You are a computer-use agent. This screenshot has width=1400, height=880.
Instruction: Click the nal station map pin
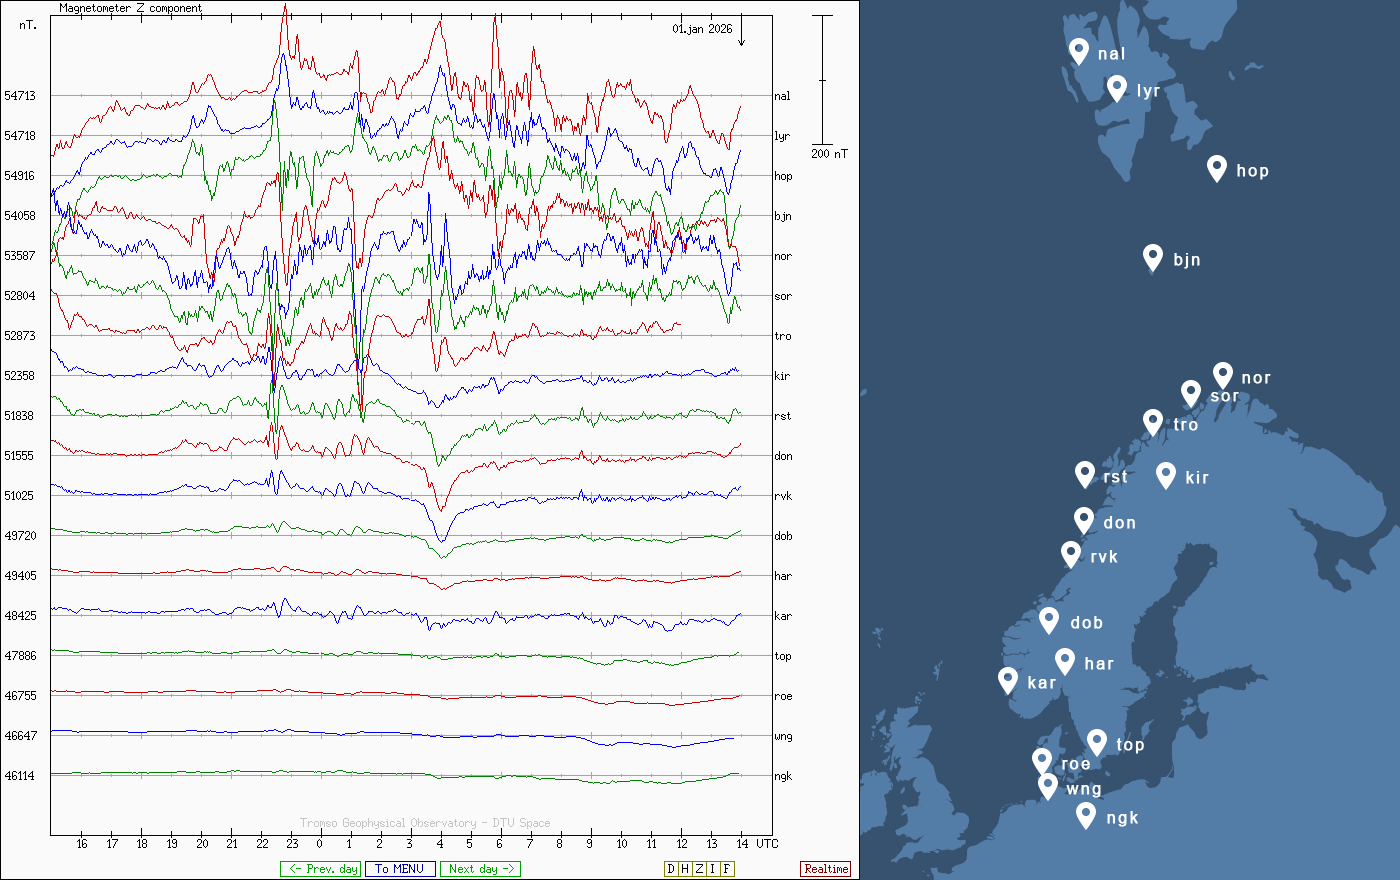pyautogui.click(x=1078, y=50)
